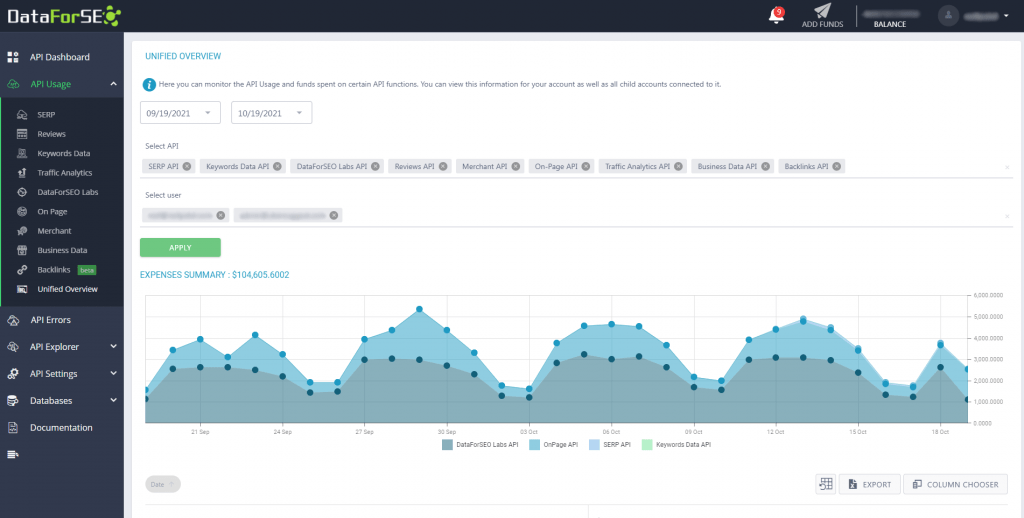
Task: Remove the Business Data API tag
Action: click(x=766, y=167)
